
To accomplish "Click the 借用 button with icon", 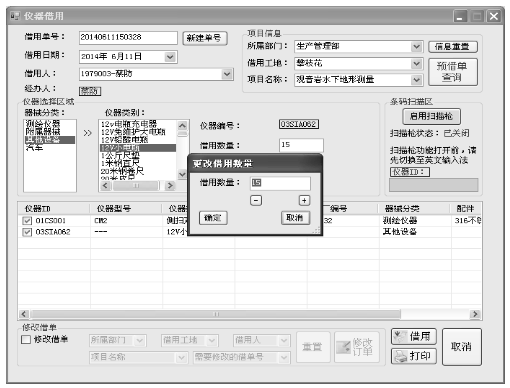I will coord(414,337).
